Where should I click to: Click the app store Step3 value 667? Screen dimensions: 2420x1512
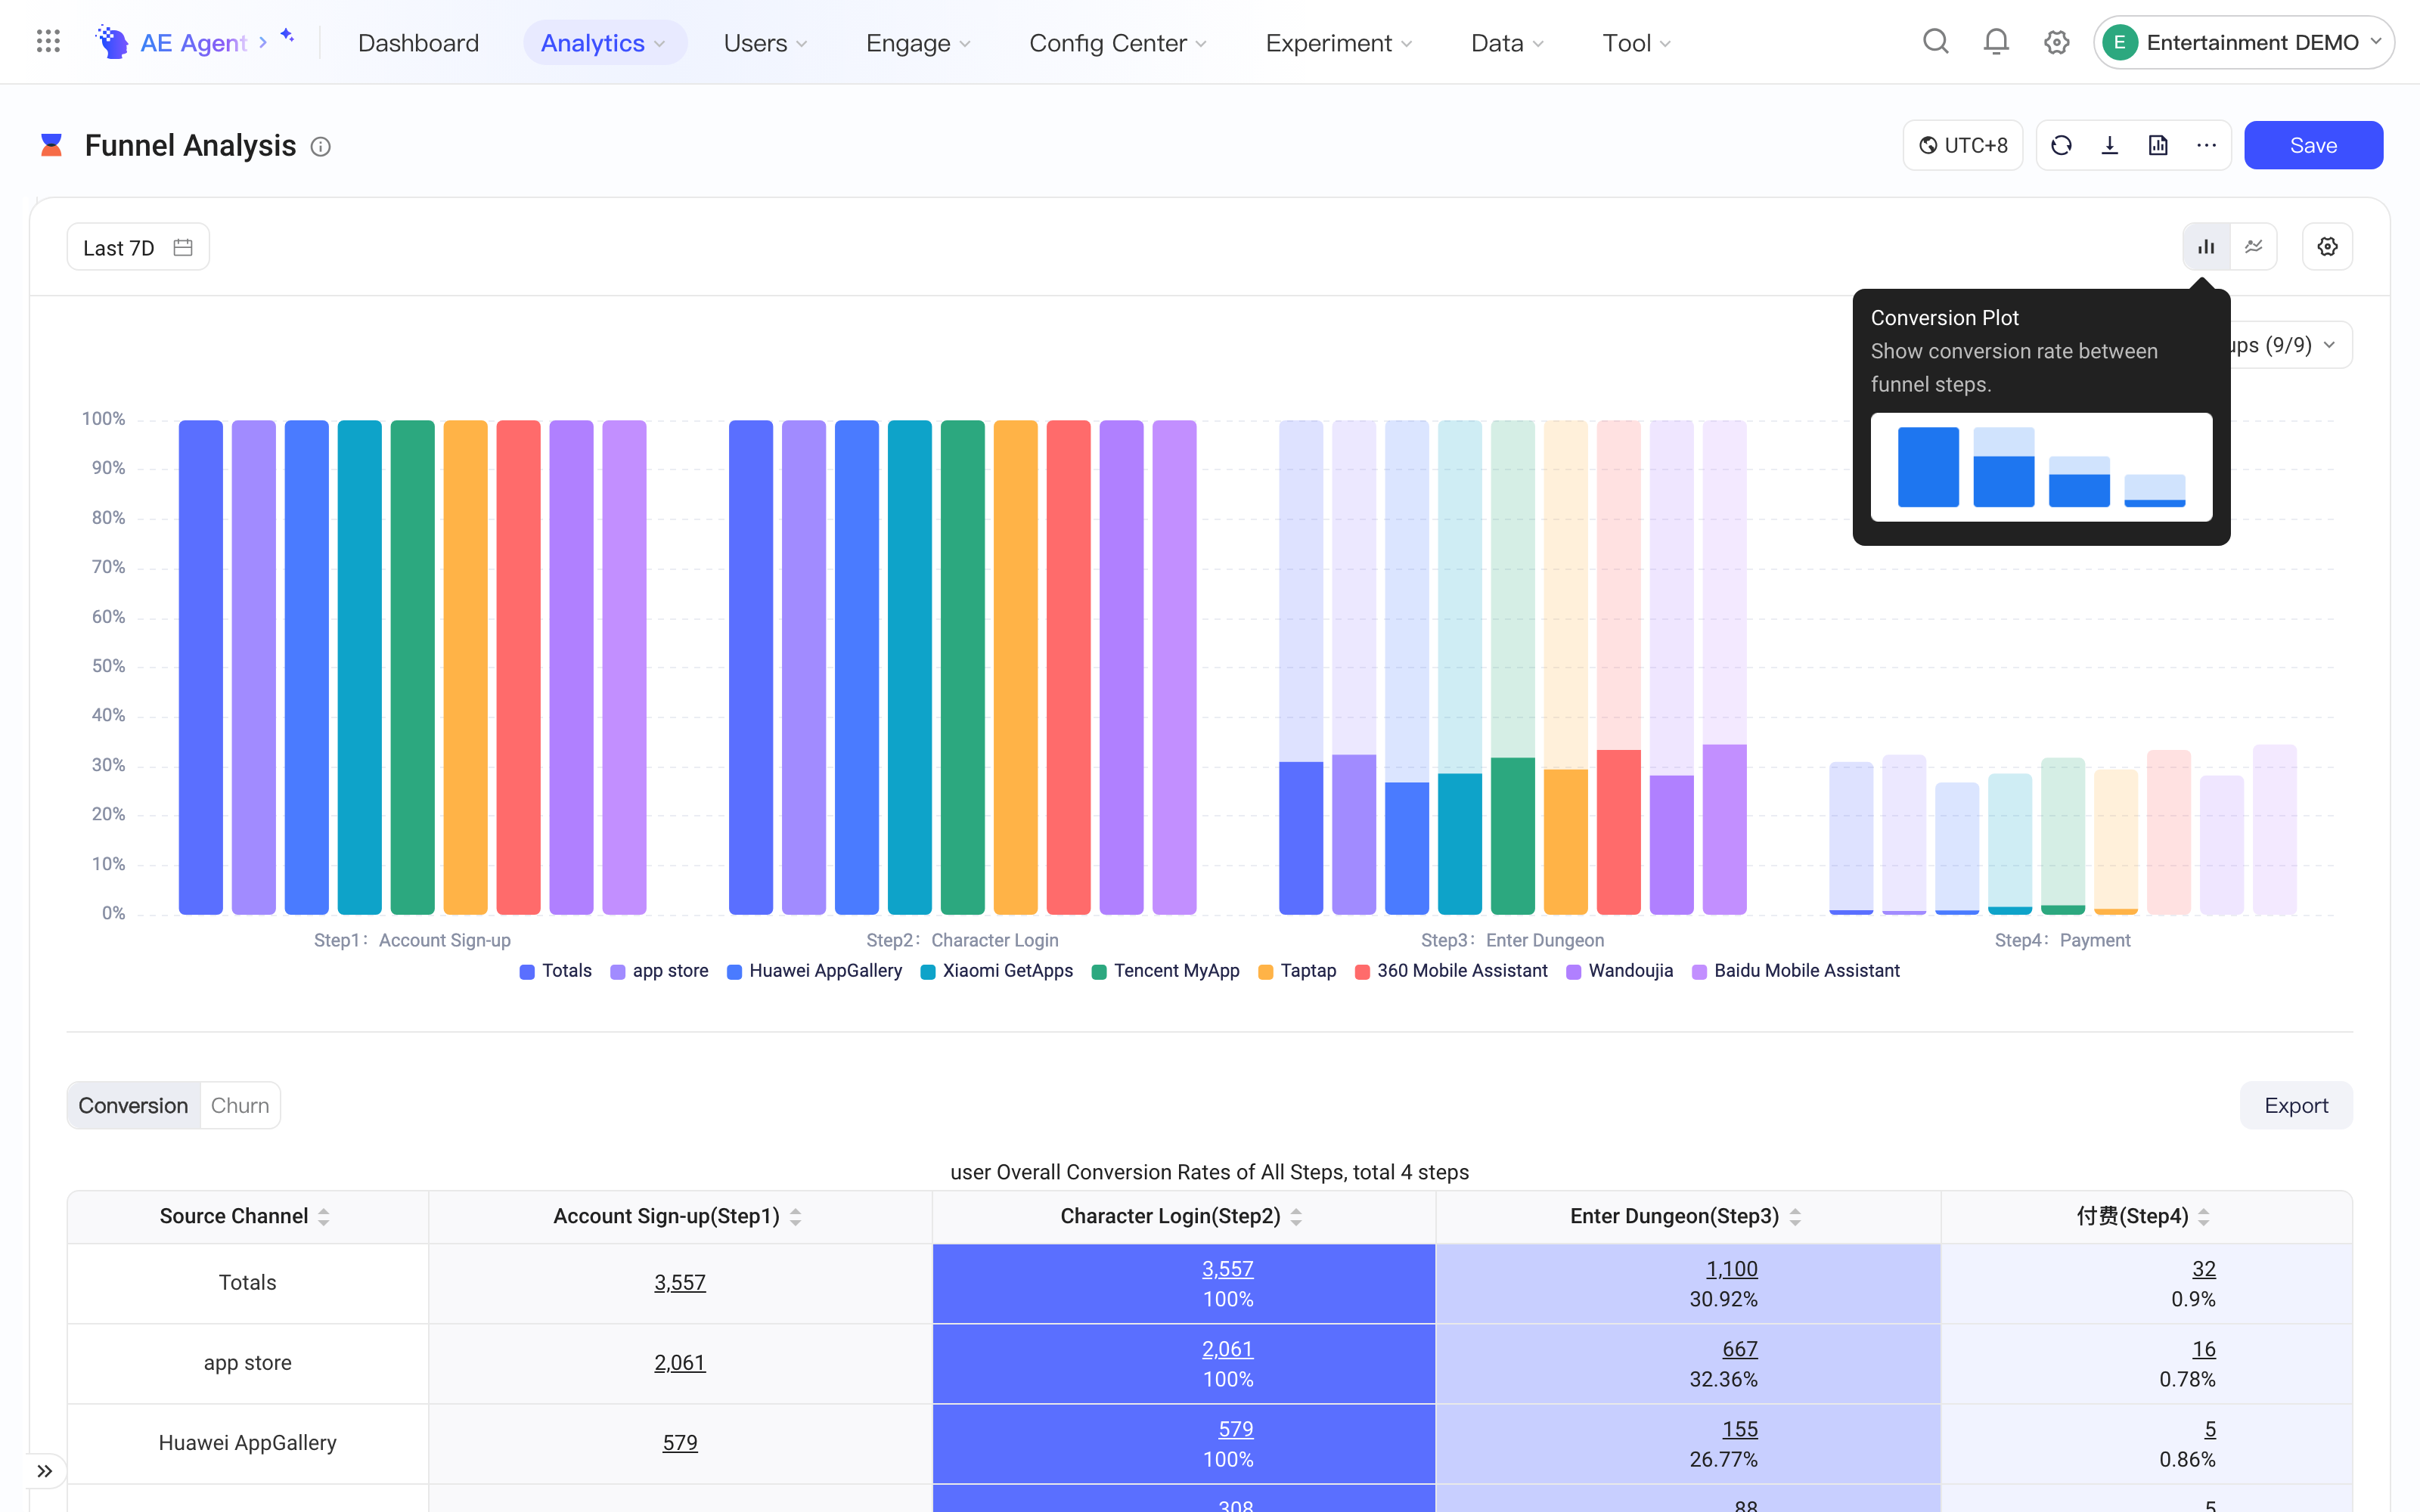1739,1348
